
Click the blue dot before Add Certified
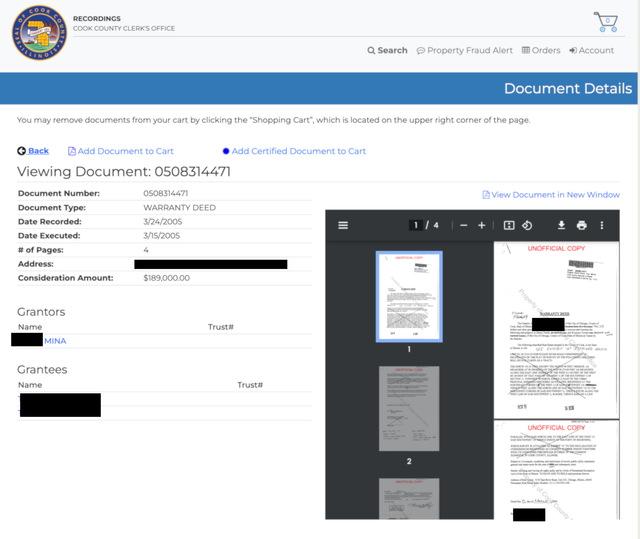[x=226, y=151]
